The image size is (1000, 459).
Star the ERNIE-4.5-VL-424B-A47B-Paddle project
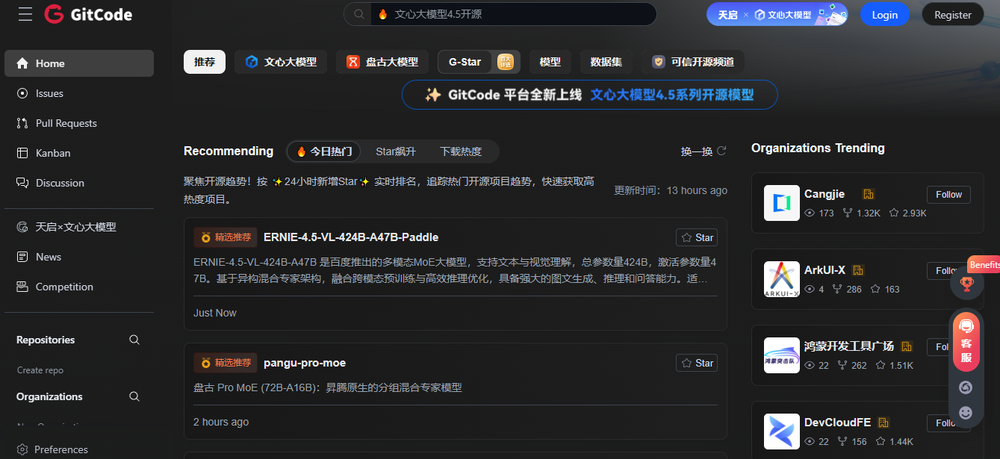pos(696,237)
